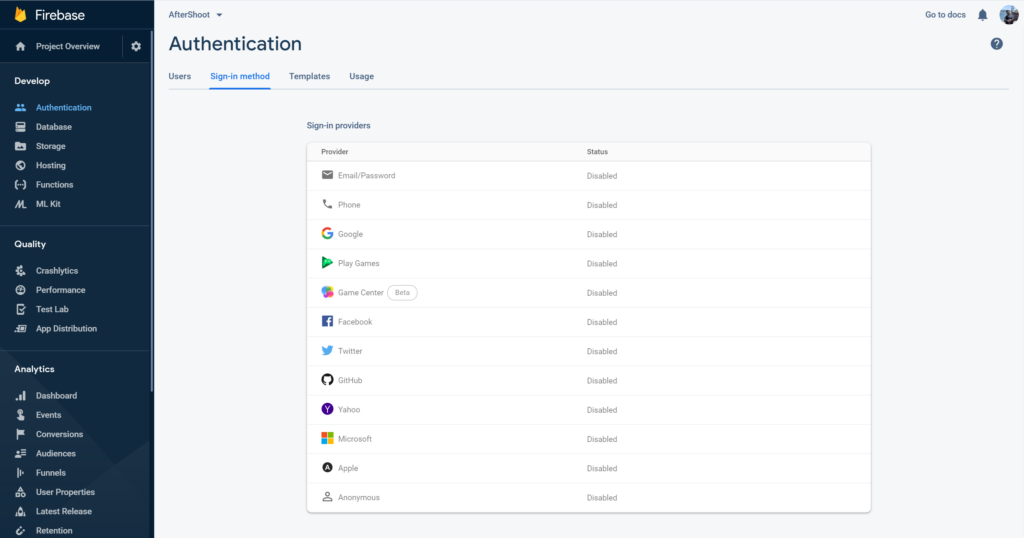Click the Phone provider handset icon

tap(327, 204)
